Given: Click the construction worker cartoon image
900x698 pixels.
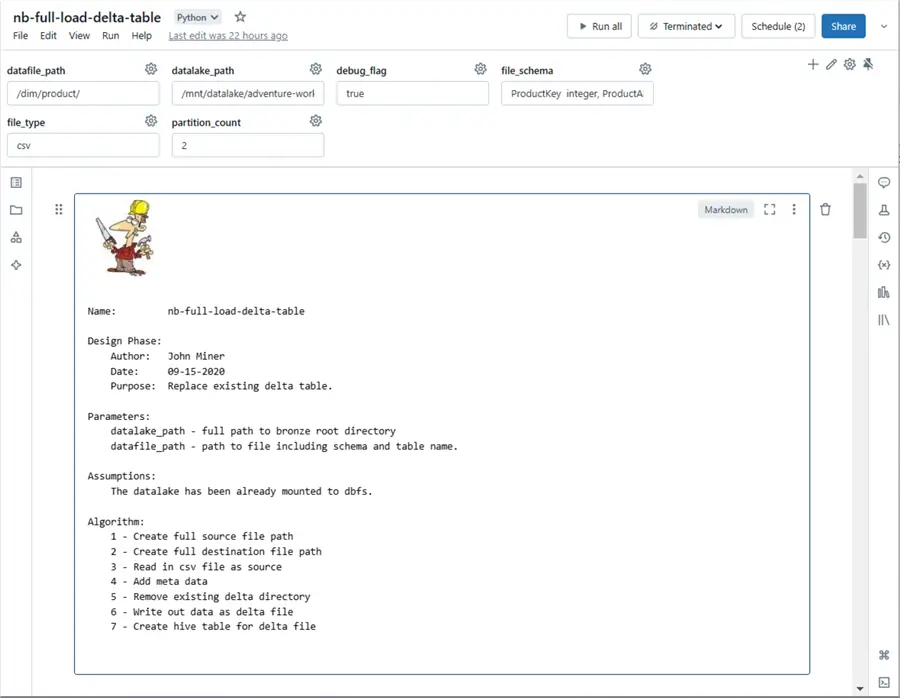Looking at the screenshot, I should click(125, 238).
